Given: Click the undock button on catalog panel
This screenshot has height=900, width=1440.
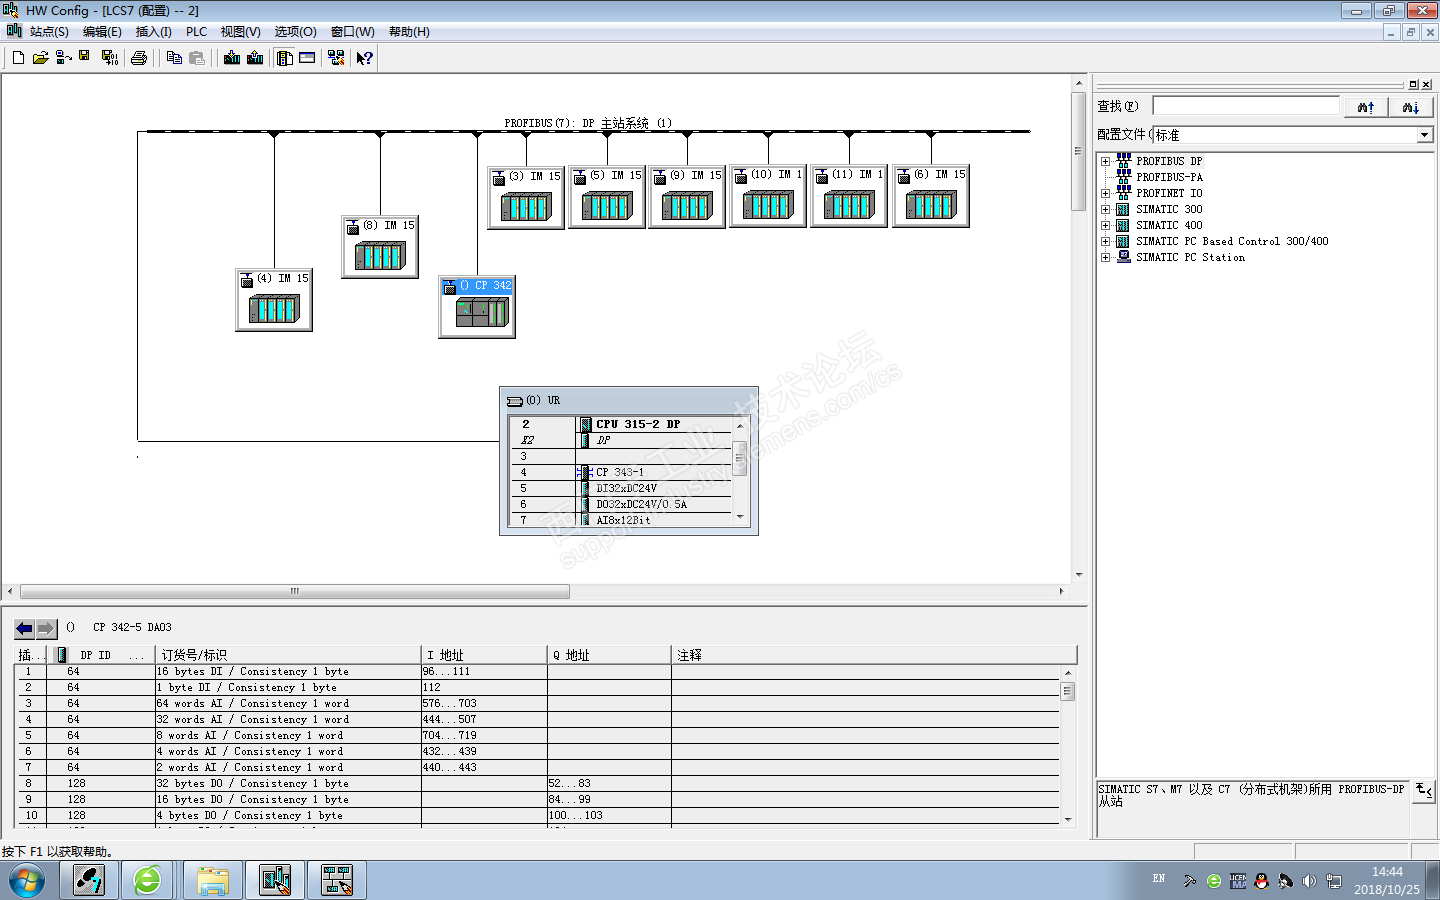Looking at the screenshot, I should (1413, 85).
